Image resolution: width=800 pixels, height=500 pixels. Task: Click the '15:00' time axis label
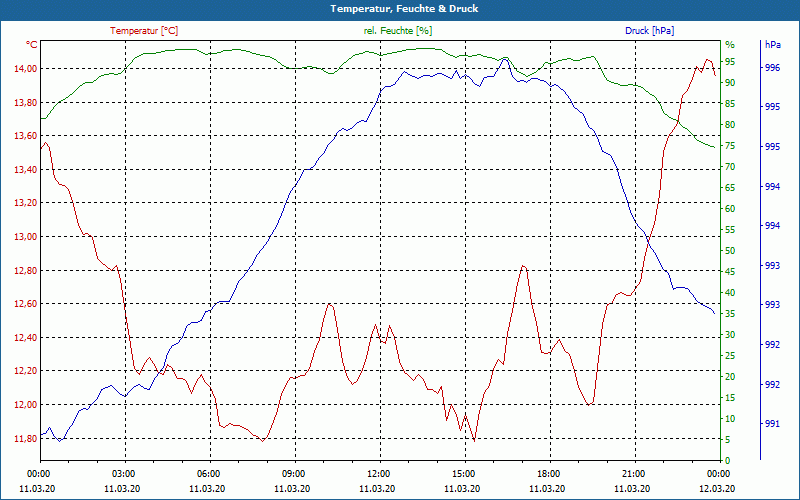click(x=463, y=473)
